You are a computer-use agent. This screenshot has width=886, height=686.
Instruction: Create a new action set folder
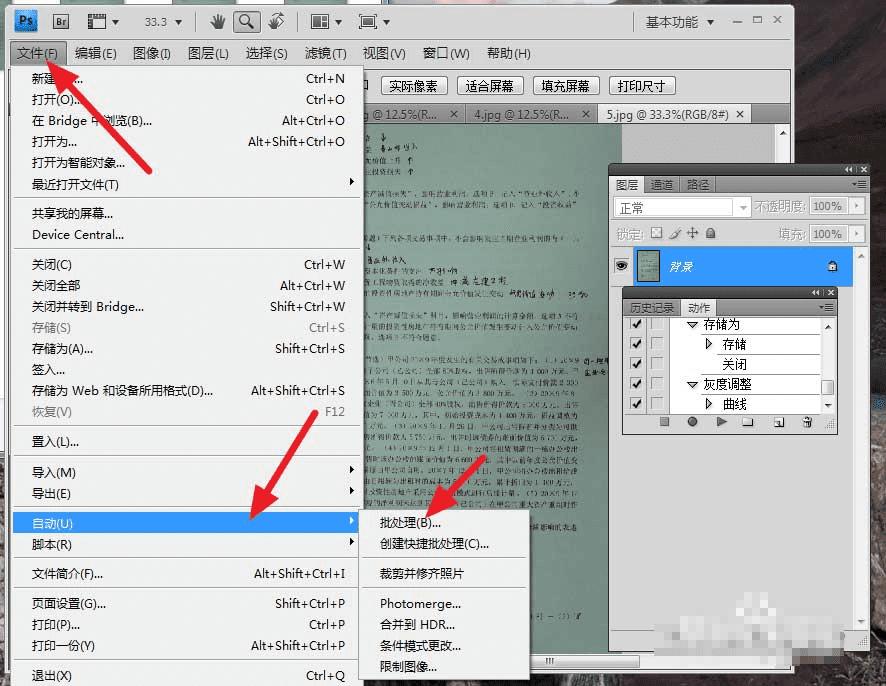coord(748,422)
